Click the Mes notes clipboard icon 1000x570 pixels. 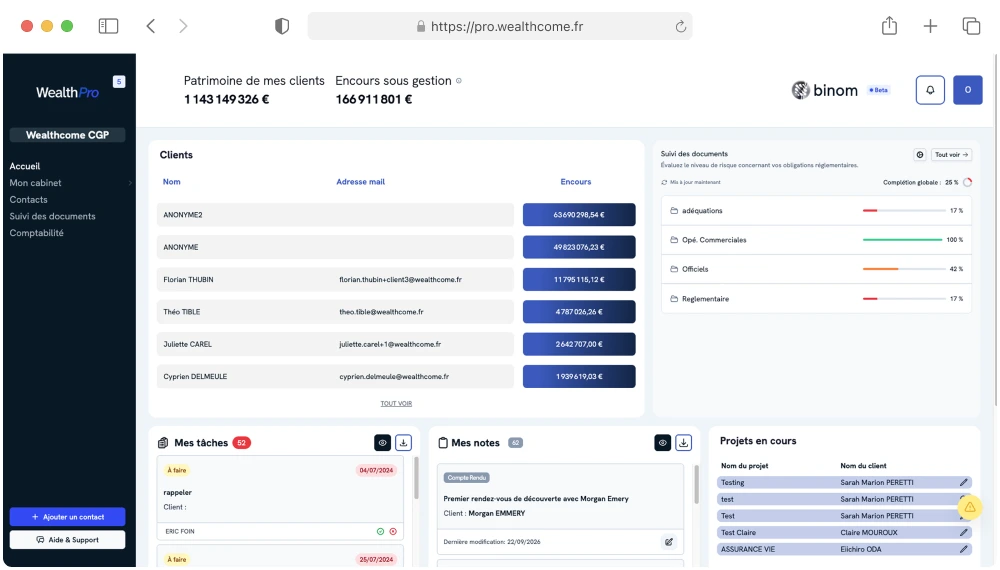point(443,442)
